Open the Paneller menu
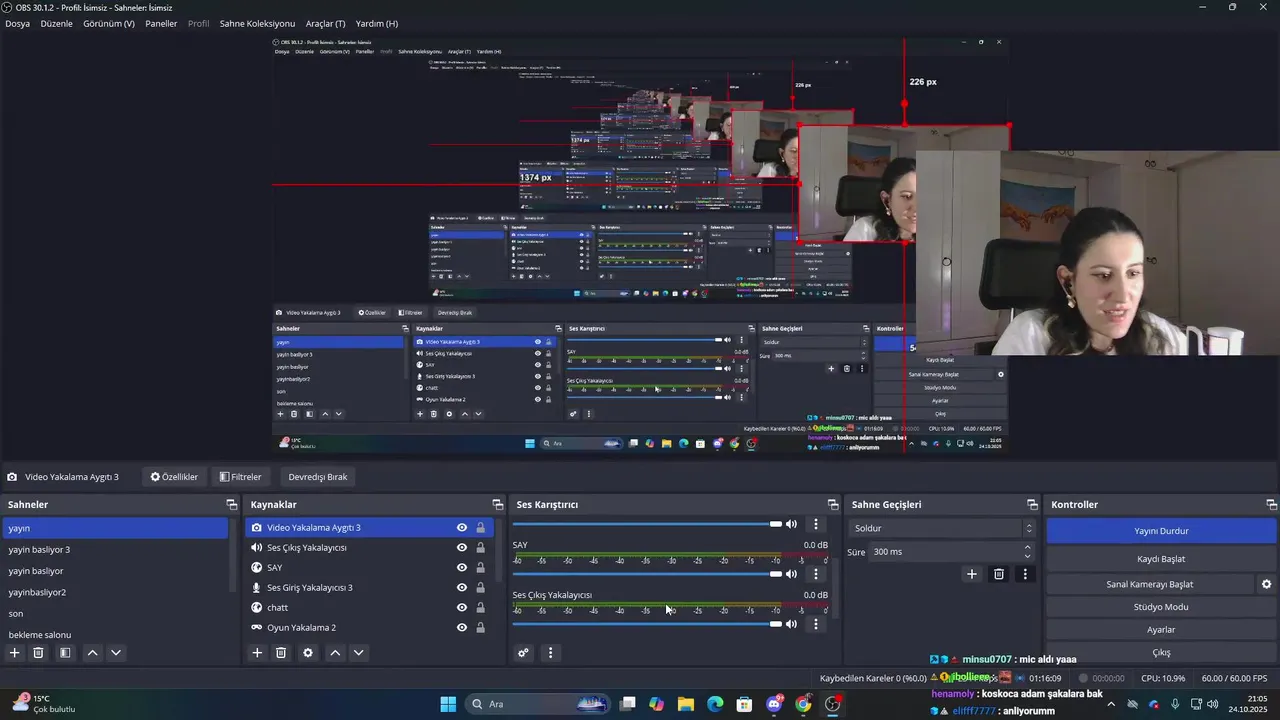1280x720 pixels. click(x=161, y=23)
